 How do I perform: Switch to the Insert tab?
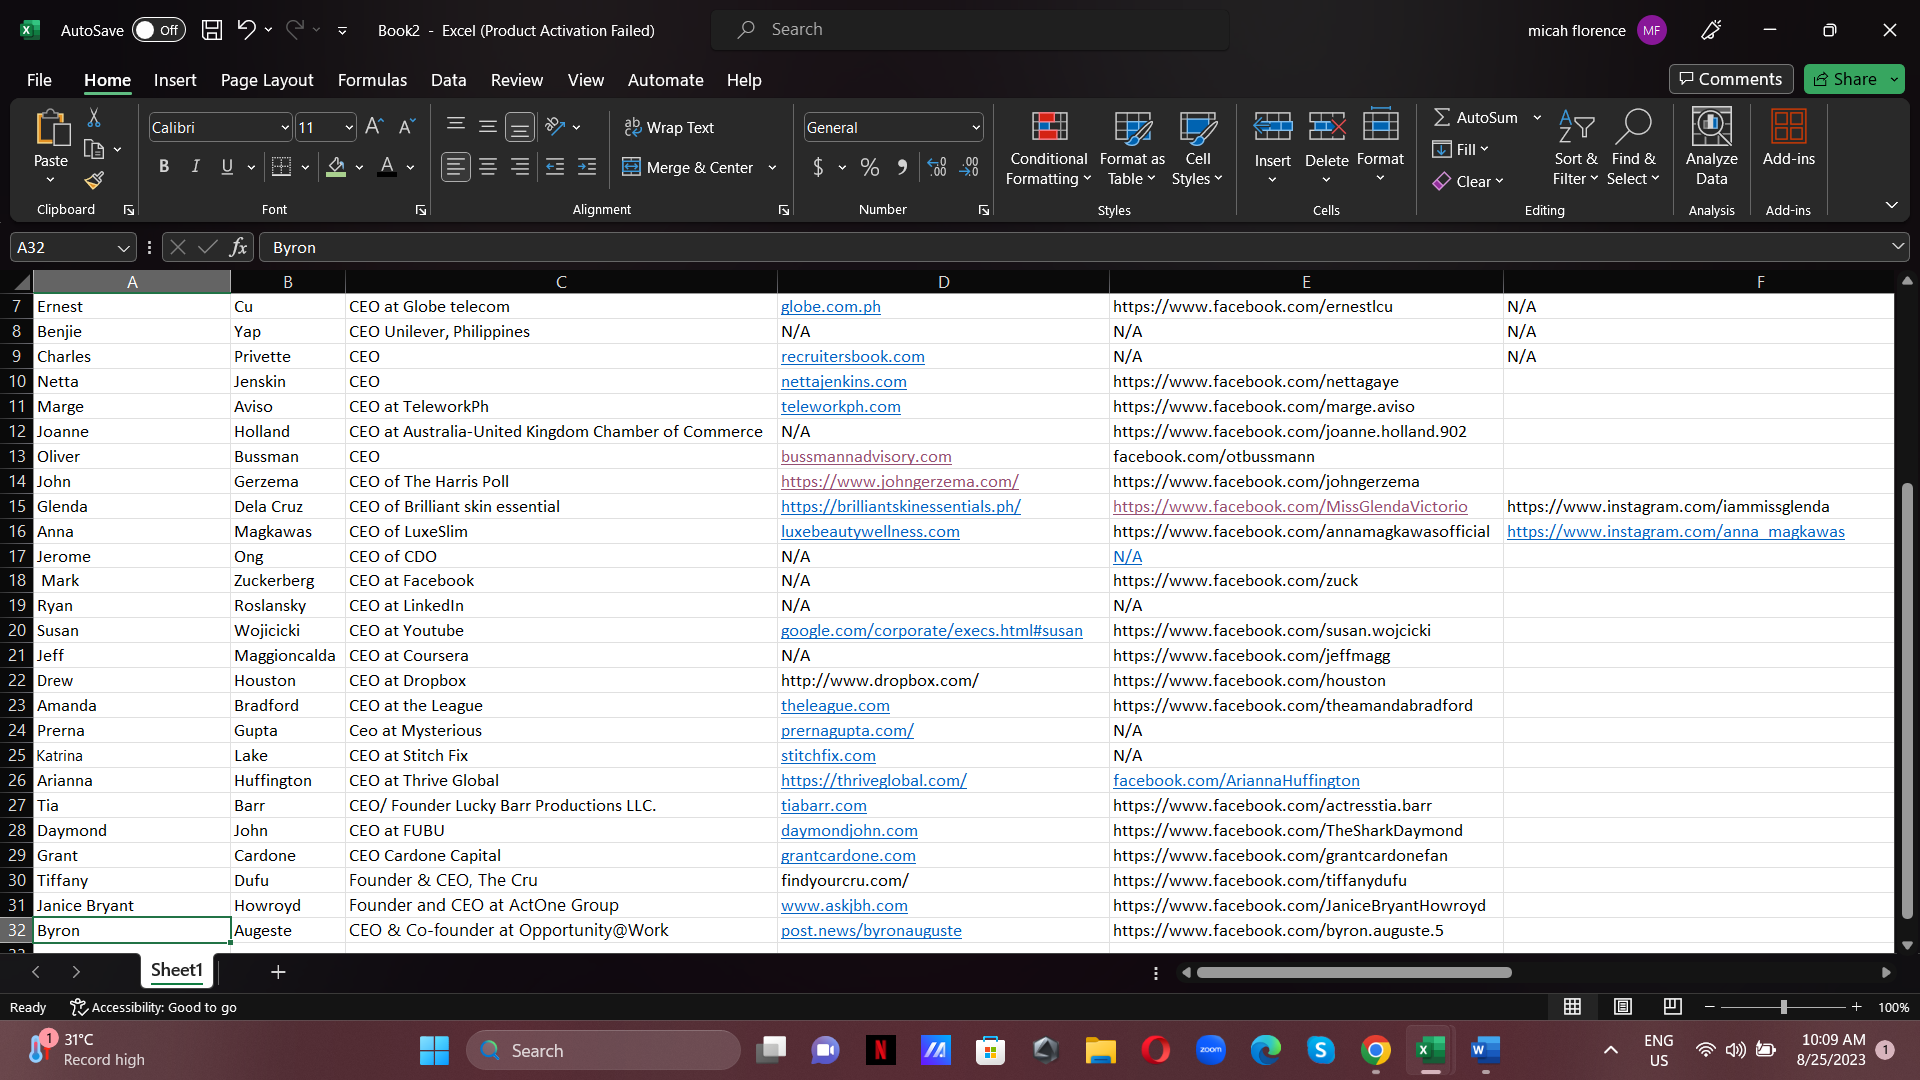point(175,80)
